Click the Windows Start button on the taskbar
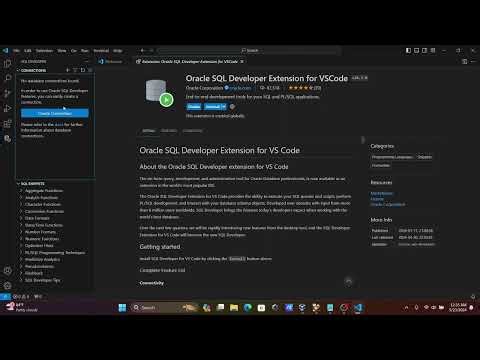The height and width of the screenshot is (360, 480). [122, 308]
